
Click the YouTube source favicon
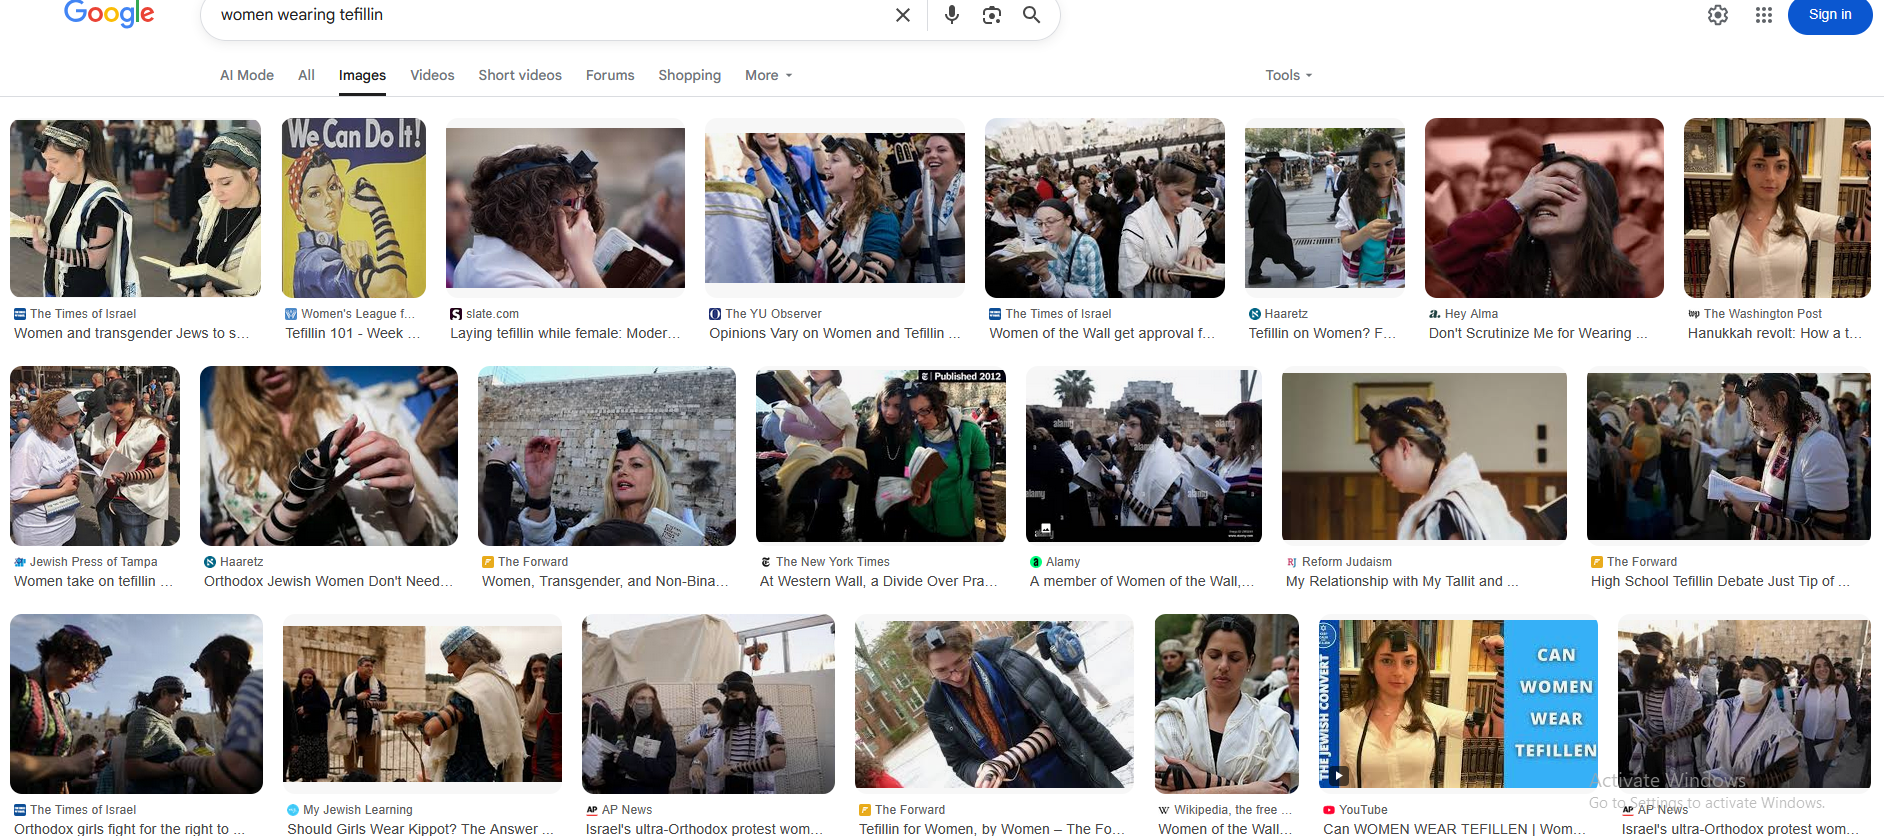(1329, 810)
